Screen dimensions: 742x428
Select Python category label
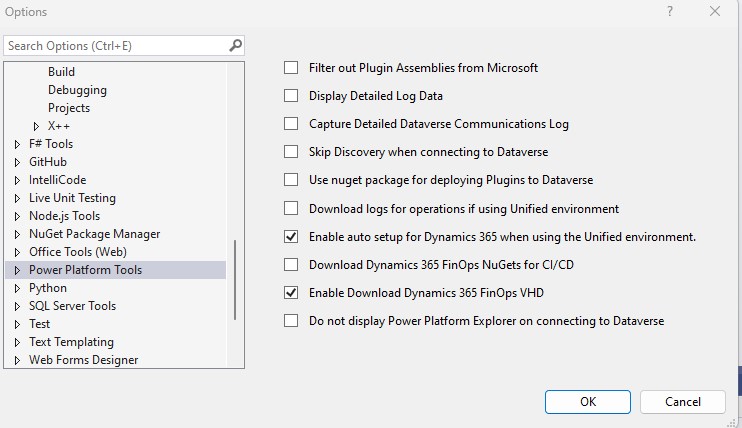tap(47, 288)
